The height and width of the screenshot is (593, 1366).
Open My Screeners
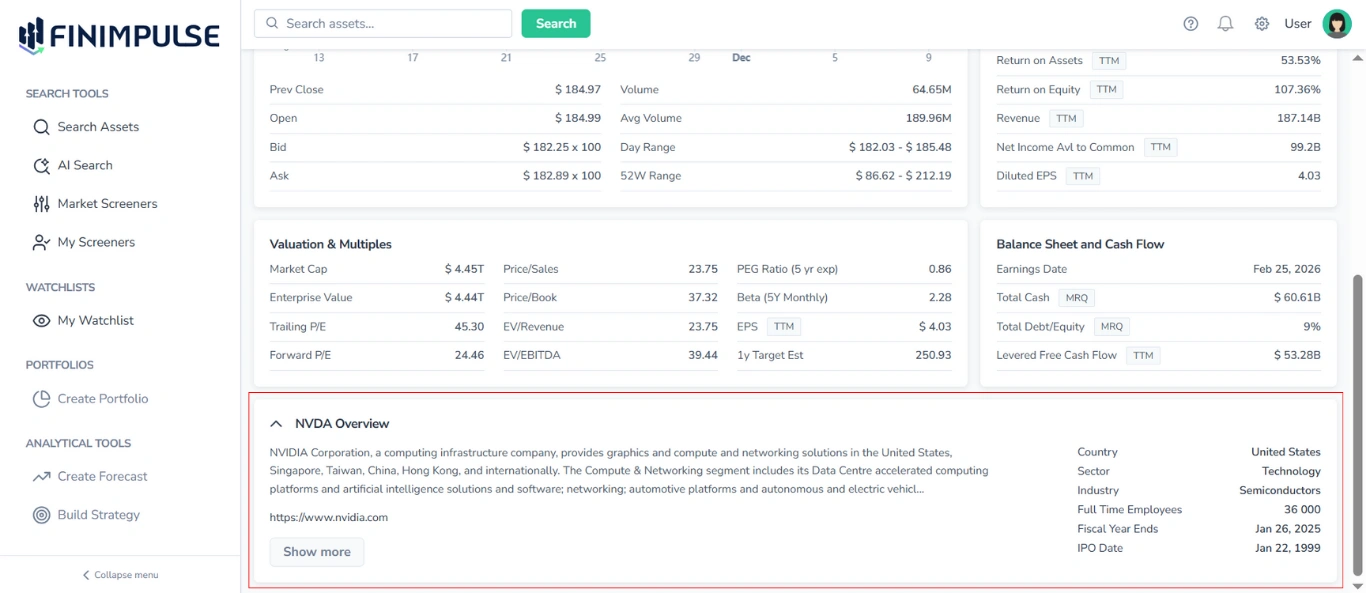pyautogui.click(x=97, y=241)
